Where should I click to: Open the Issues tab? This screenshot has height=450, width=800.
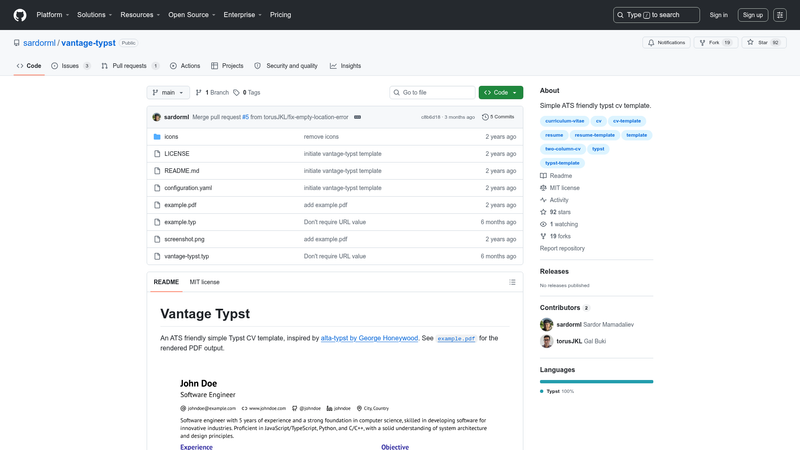coord(71,66)
